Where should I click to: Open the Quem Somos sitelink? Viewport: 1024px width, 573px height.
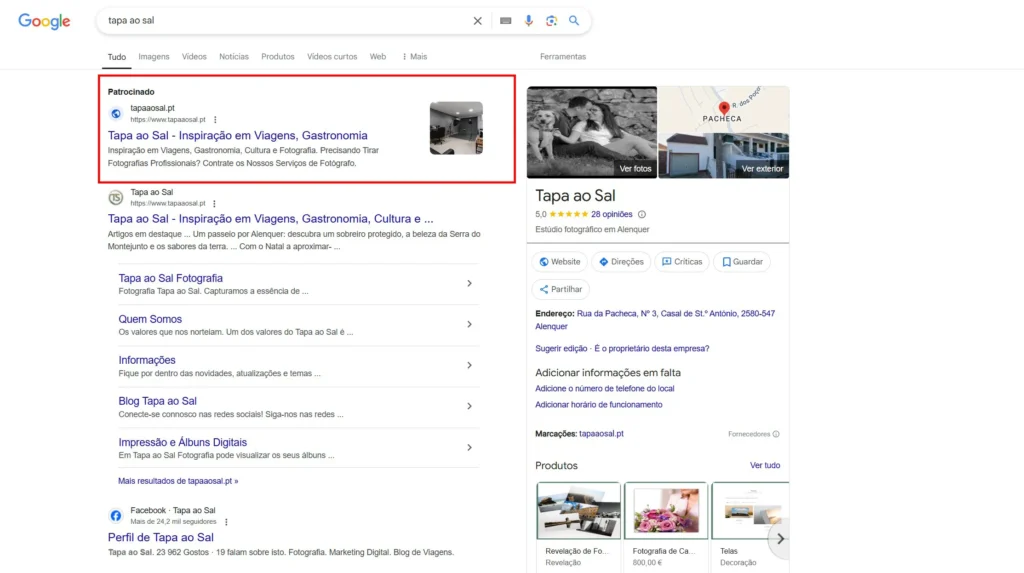[150, 319]
